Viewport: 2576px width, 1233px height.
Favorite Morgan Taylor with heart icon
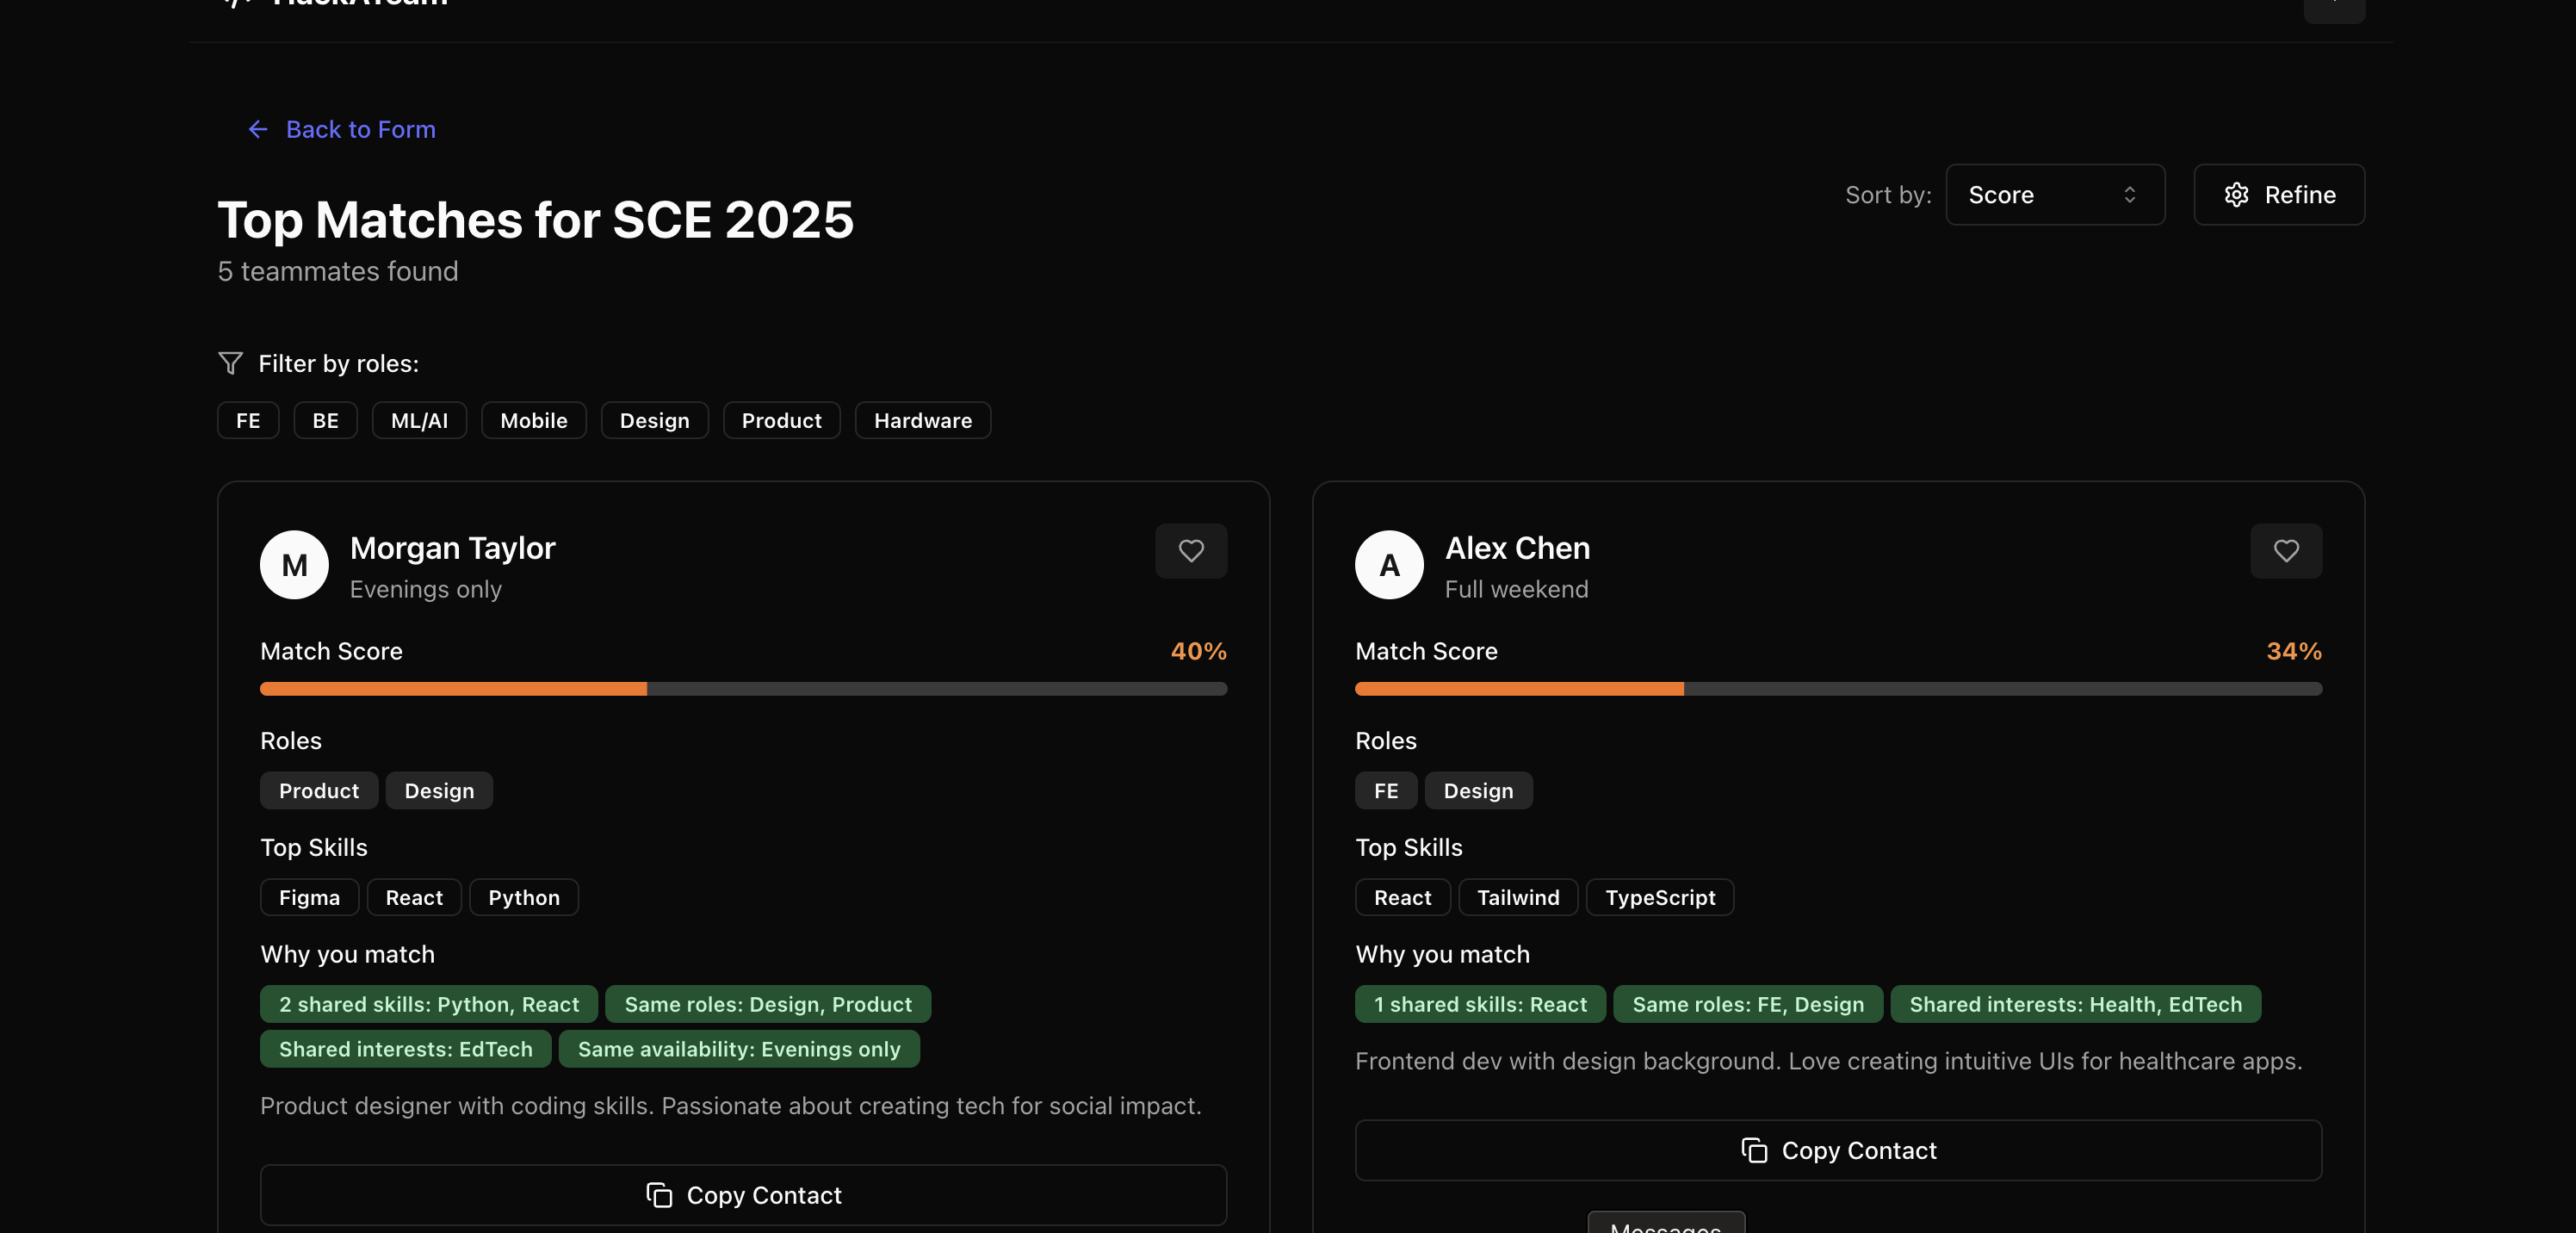(1191, 551)
